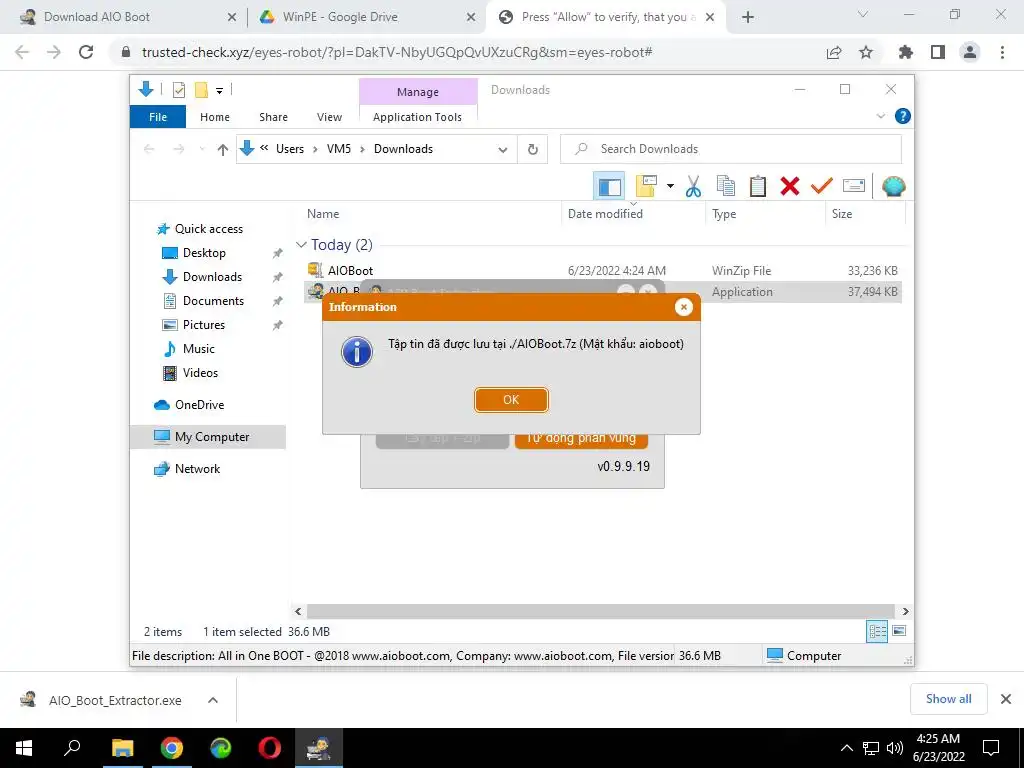The width and height of the screenshot is (1024, 768).
Task: Switch to large icons view in status bar
Action: tap(899, 631)
